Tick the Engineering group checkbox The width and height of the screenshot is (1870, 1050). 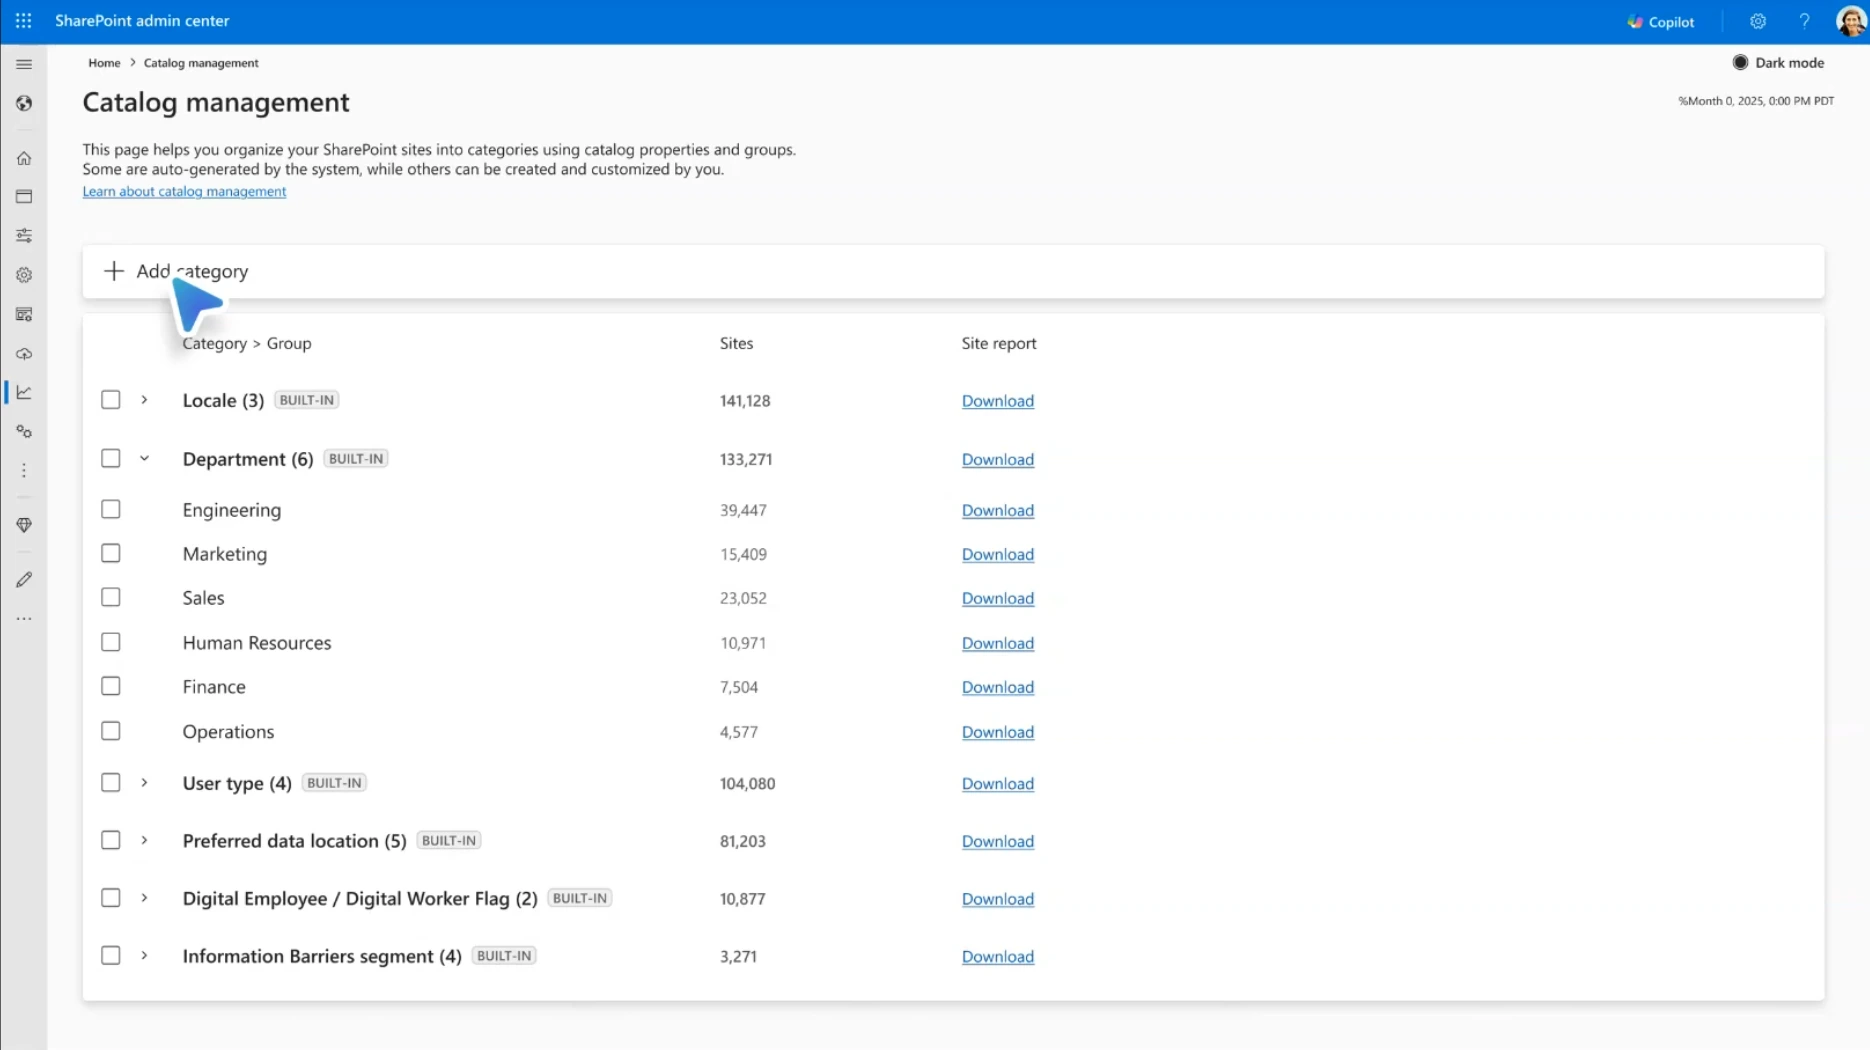(111, 510)
